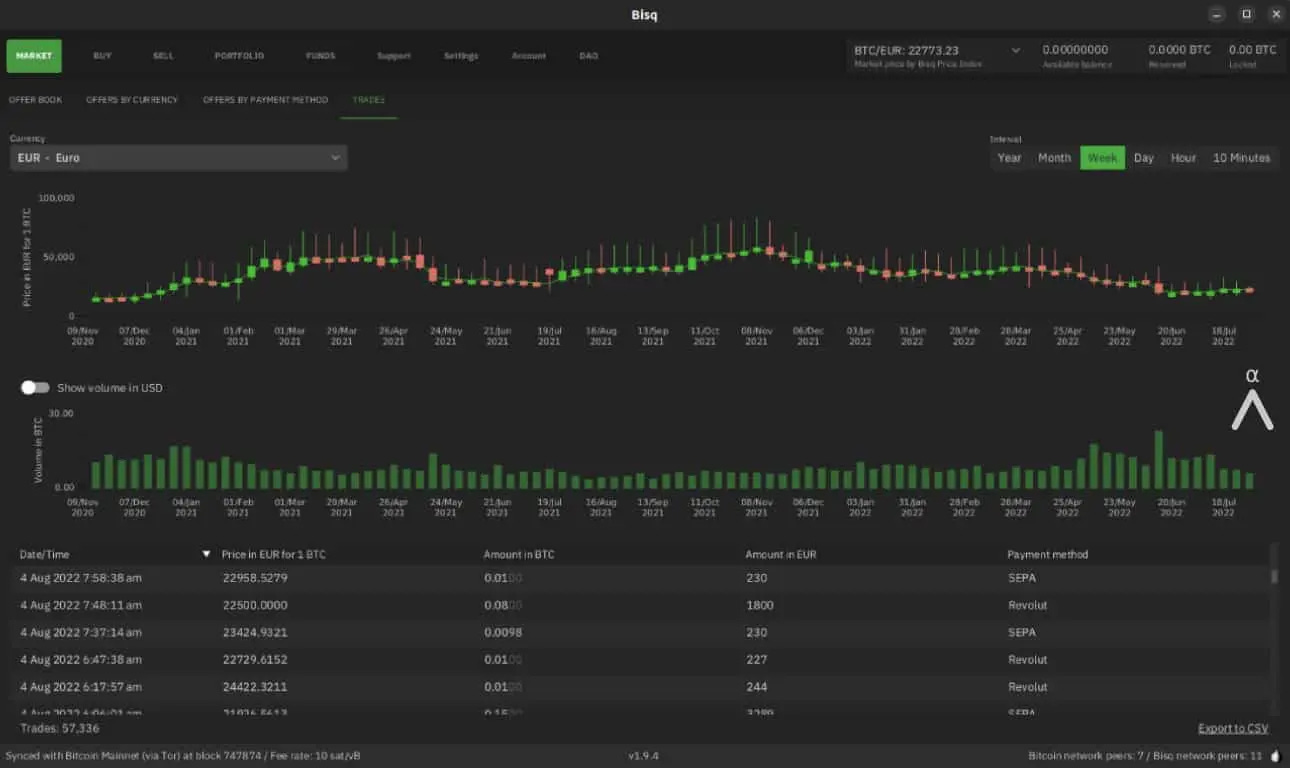Screen dimensions: 1290x768
Task: Minimize the Bisq window
Action: tap(1216, 14)
